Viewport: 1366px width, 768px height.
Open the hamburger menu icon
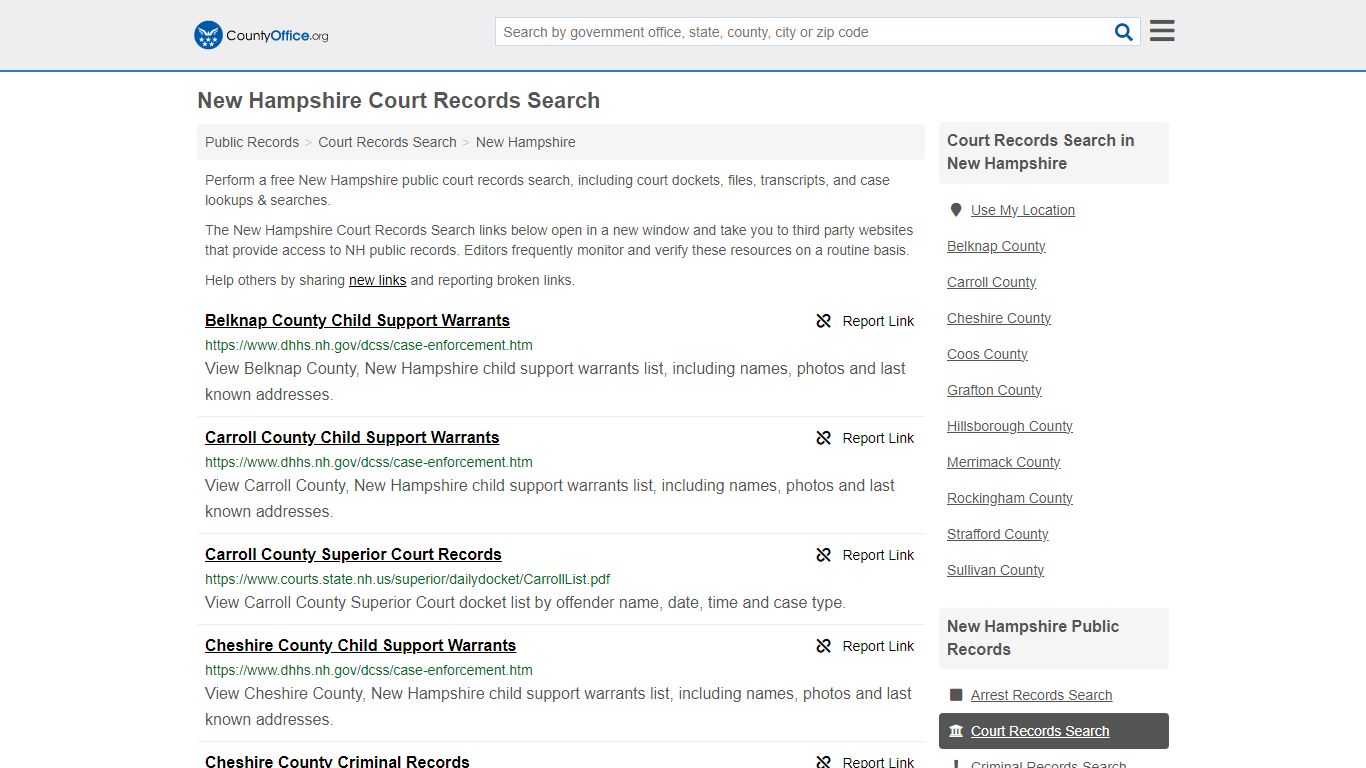[x=1162, y=31]
